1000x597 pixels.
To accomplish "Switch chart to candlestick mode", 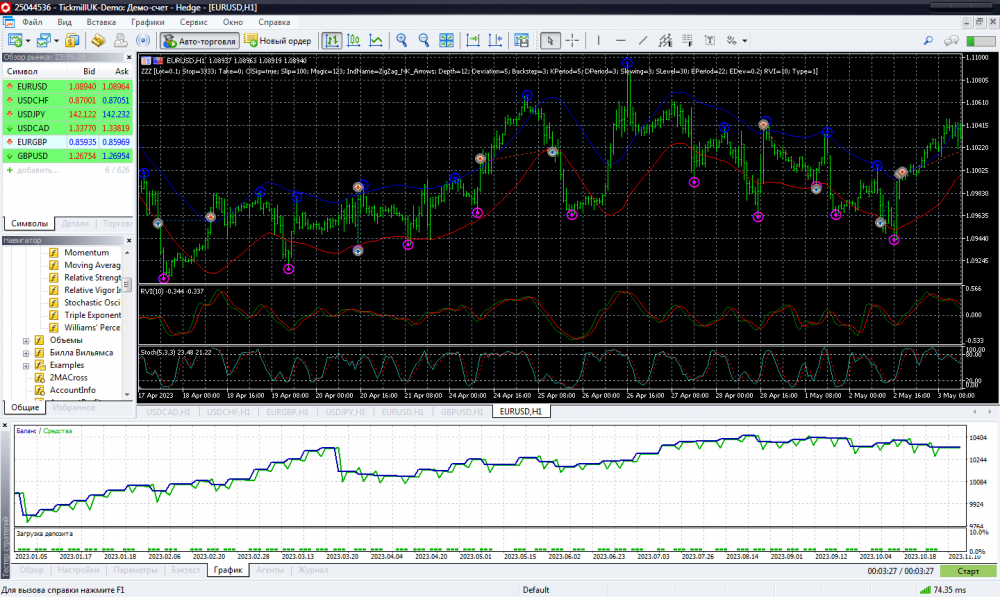I will [353, 41].
